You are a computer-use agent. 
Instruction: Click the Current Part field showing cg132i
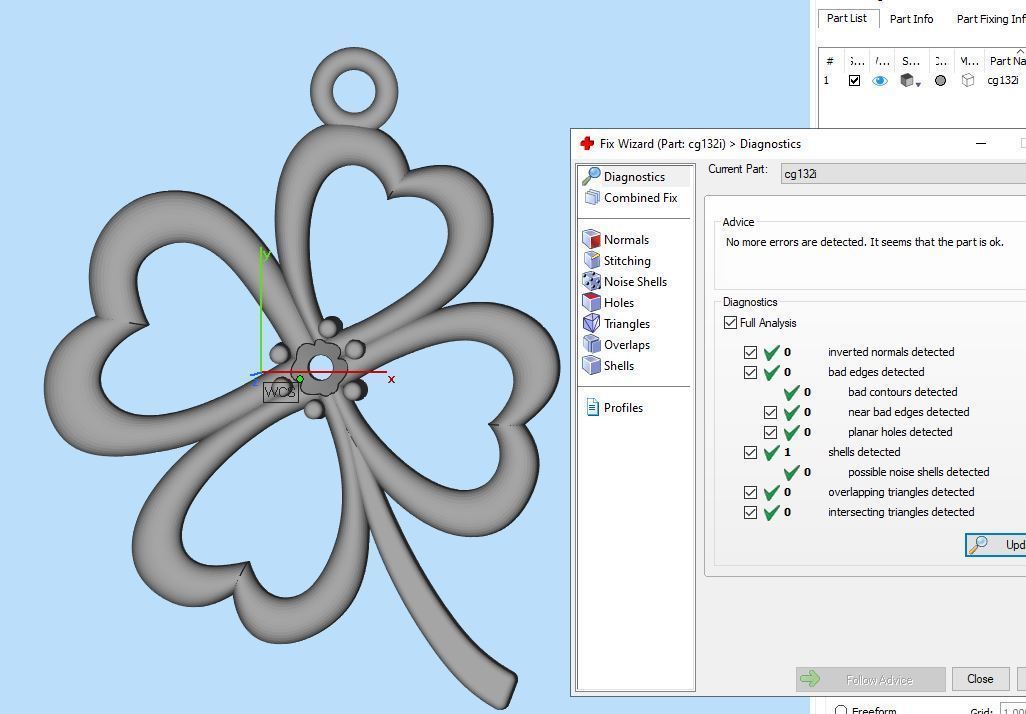(903, 173)
